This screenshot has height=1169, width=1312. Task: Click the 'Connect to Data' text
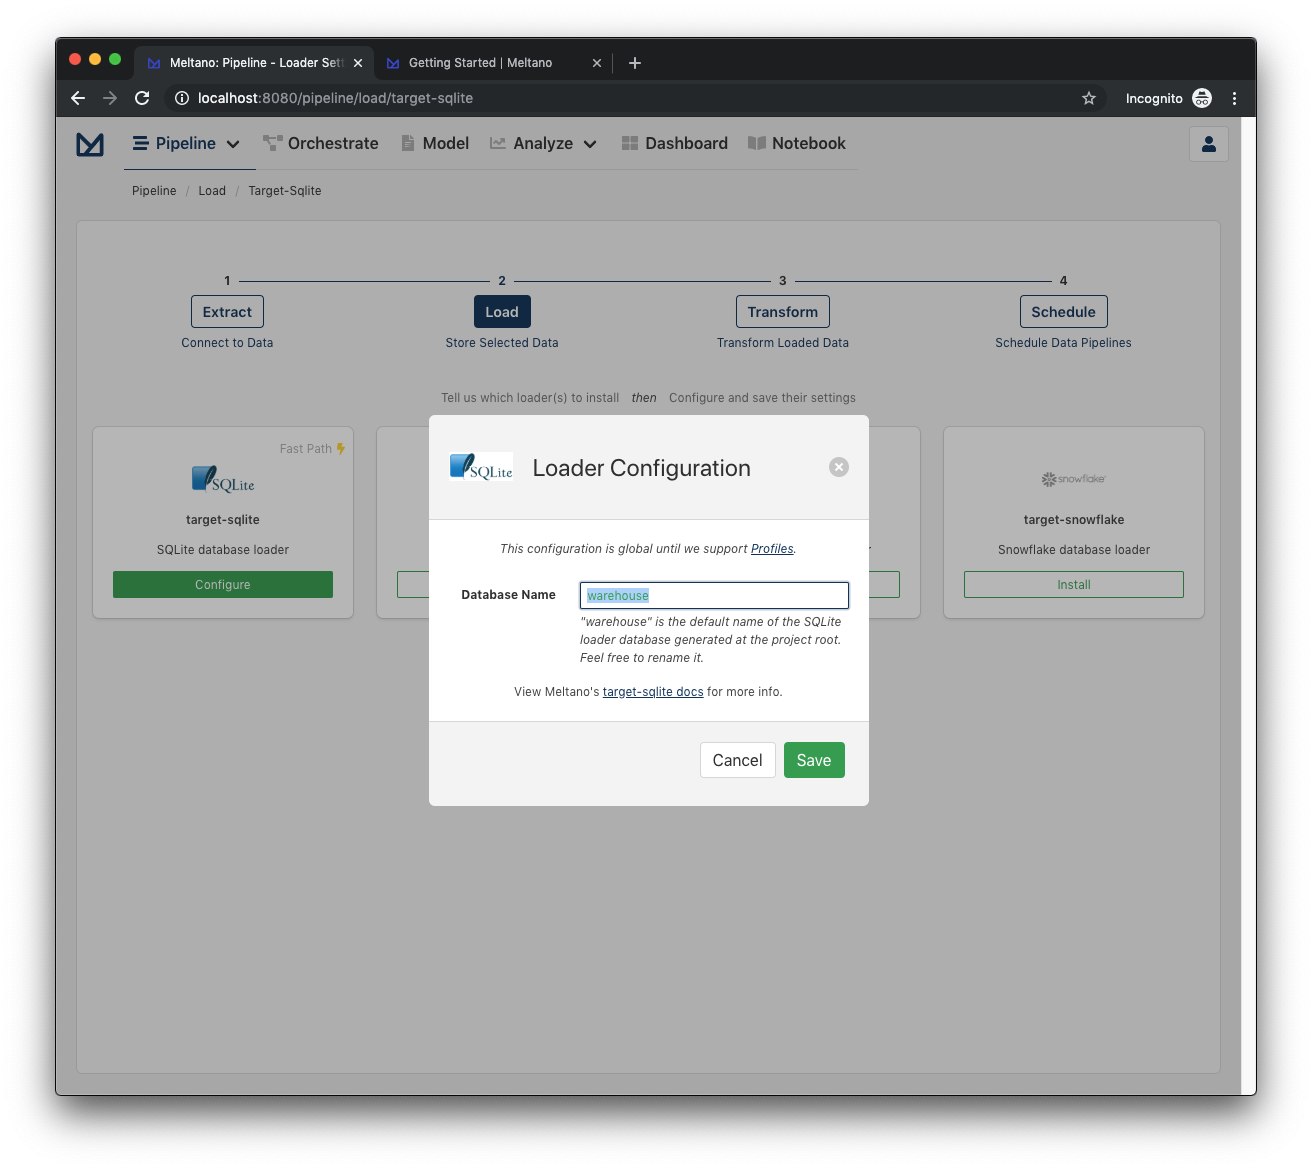227,343
